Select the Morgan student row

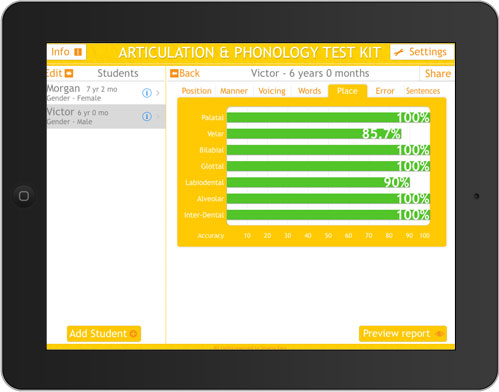tap(106, 93)
